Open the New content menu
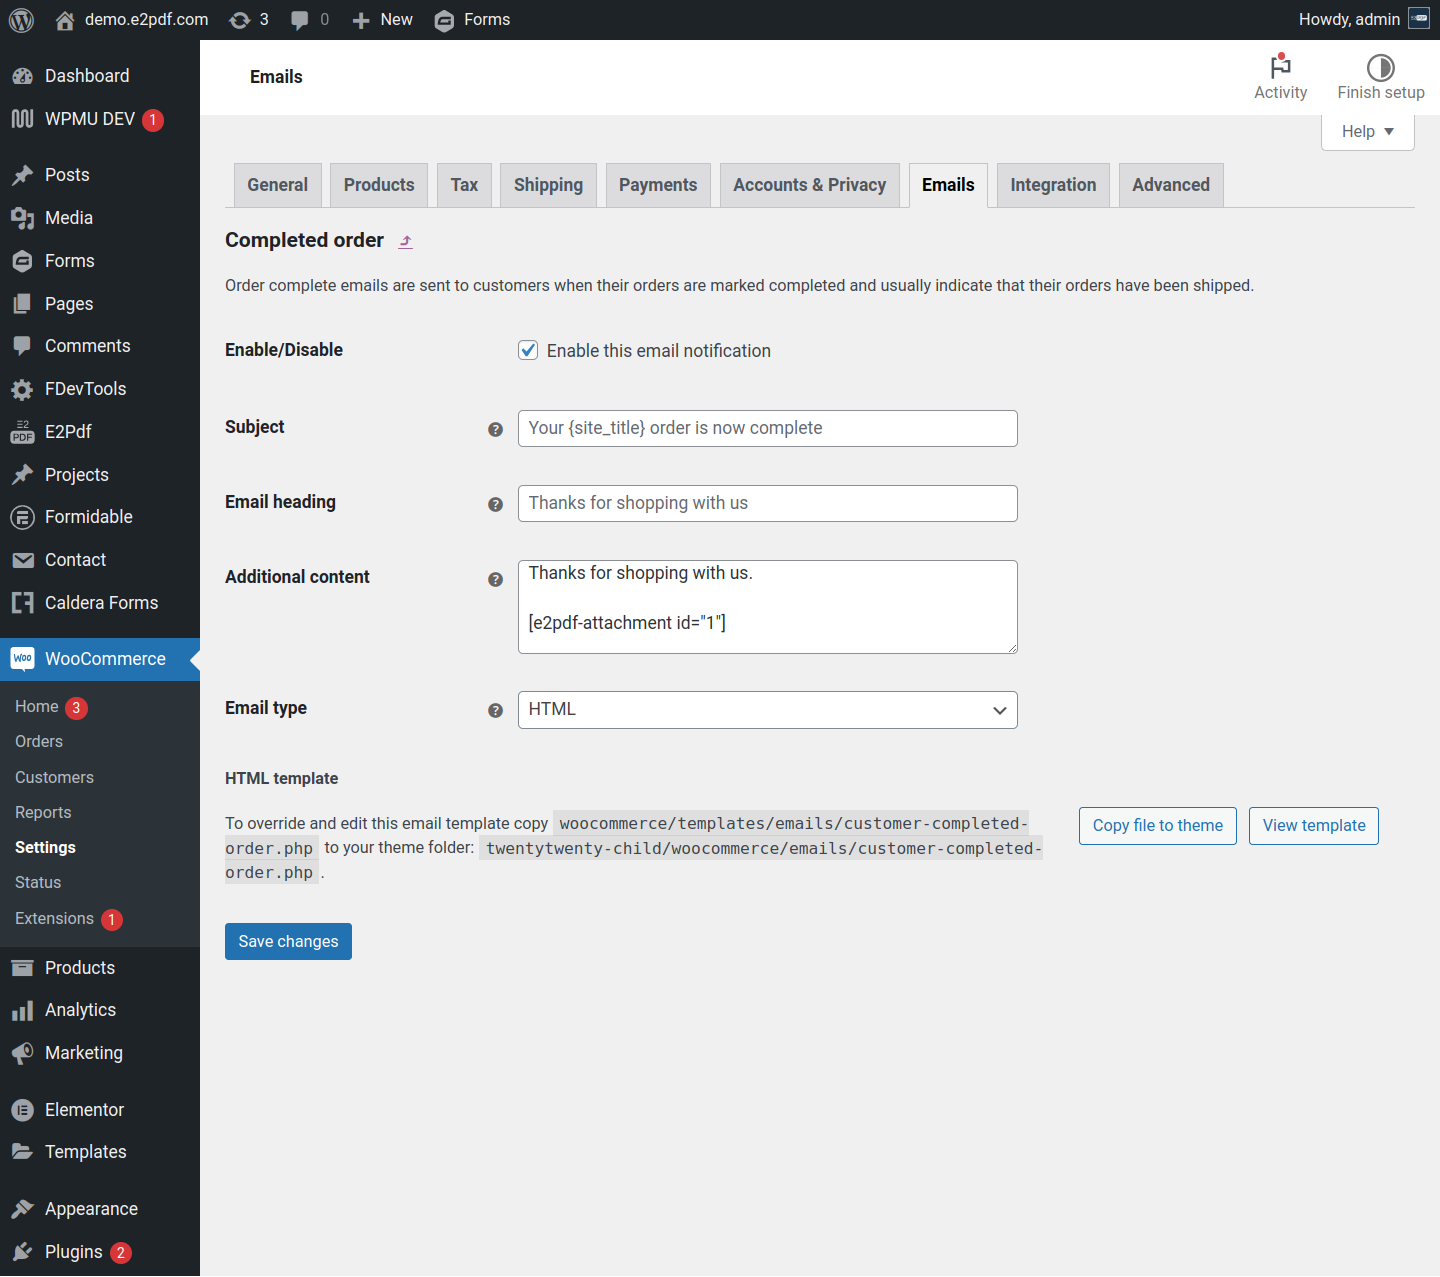1440x1277 pixels. pos(383,20)
